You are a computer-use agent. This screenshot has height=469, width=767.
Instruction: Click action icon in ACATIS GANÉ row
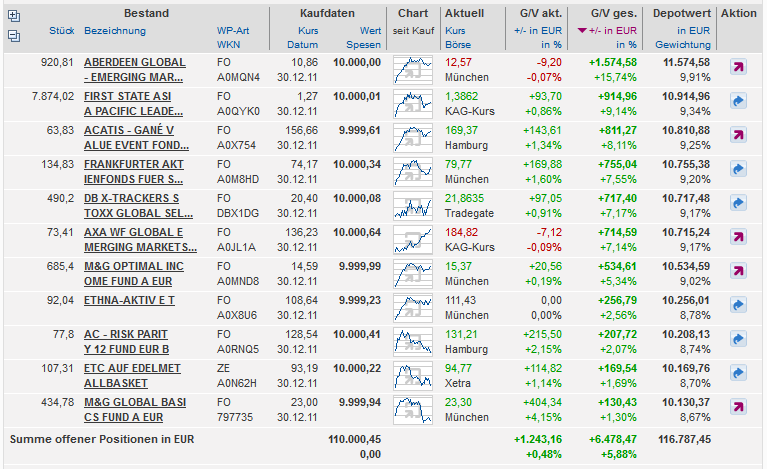click(738, 136)
